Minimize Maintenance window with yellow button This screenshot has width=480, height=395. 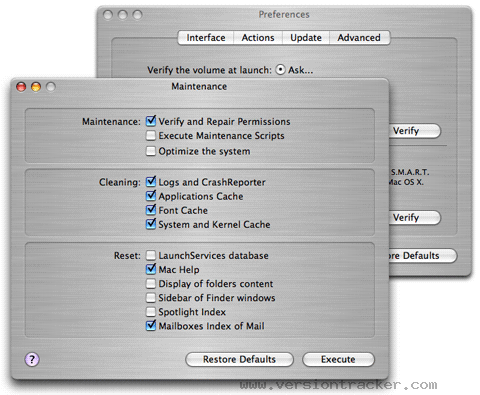click(x=36, y=87)
